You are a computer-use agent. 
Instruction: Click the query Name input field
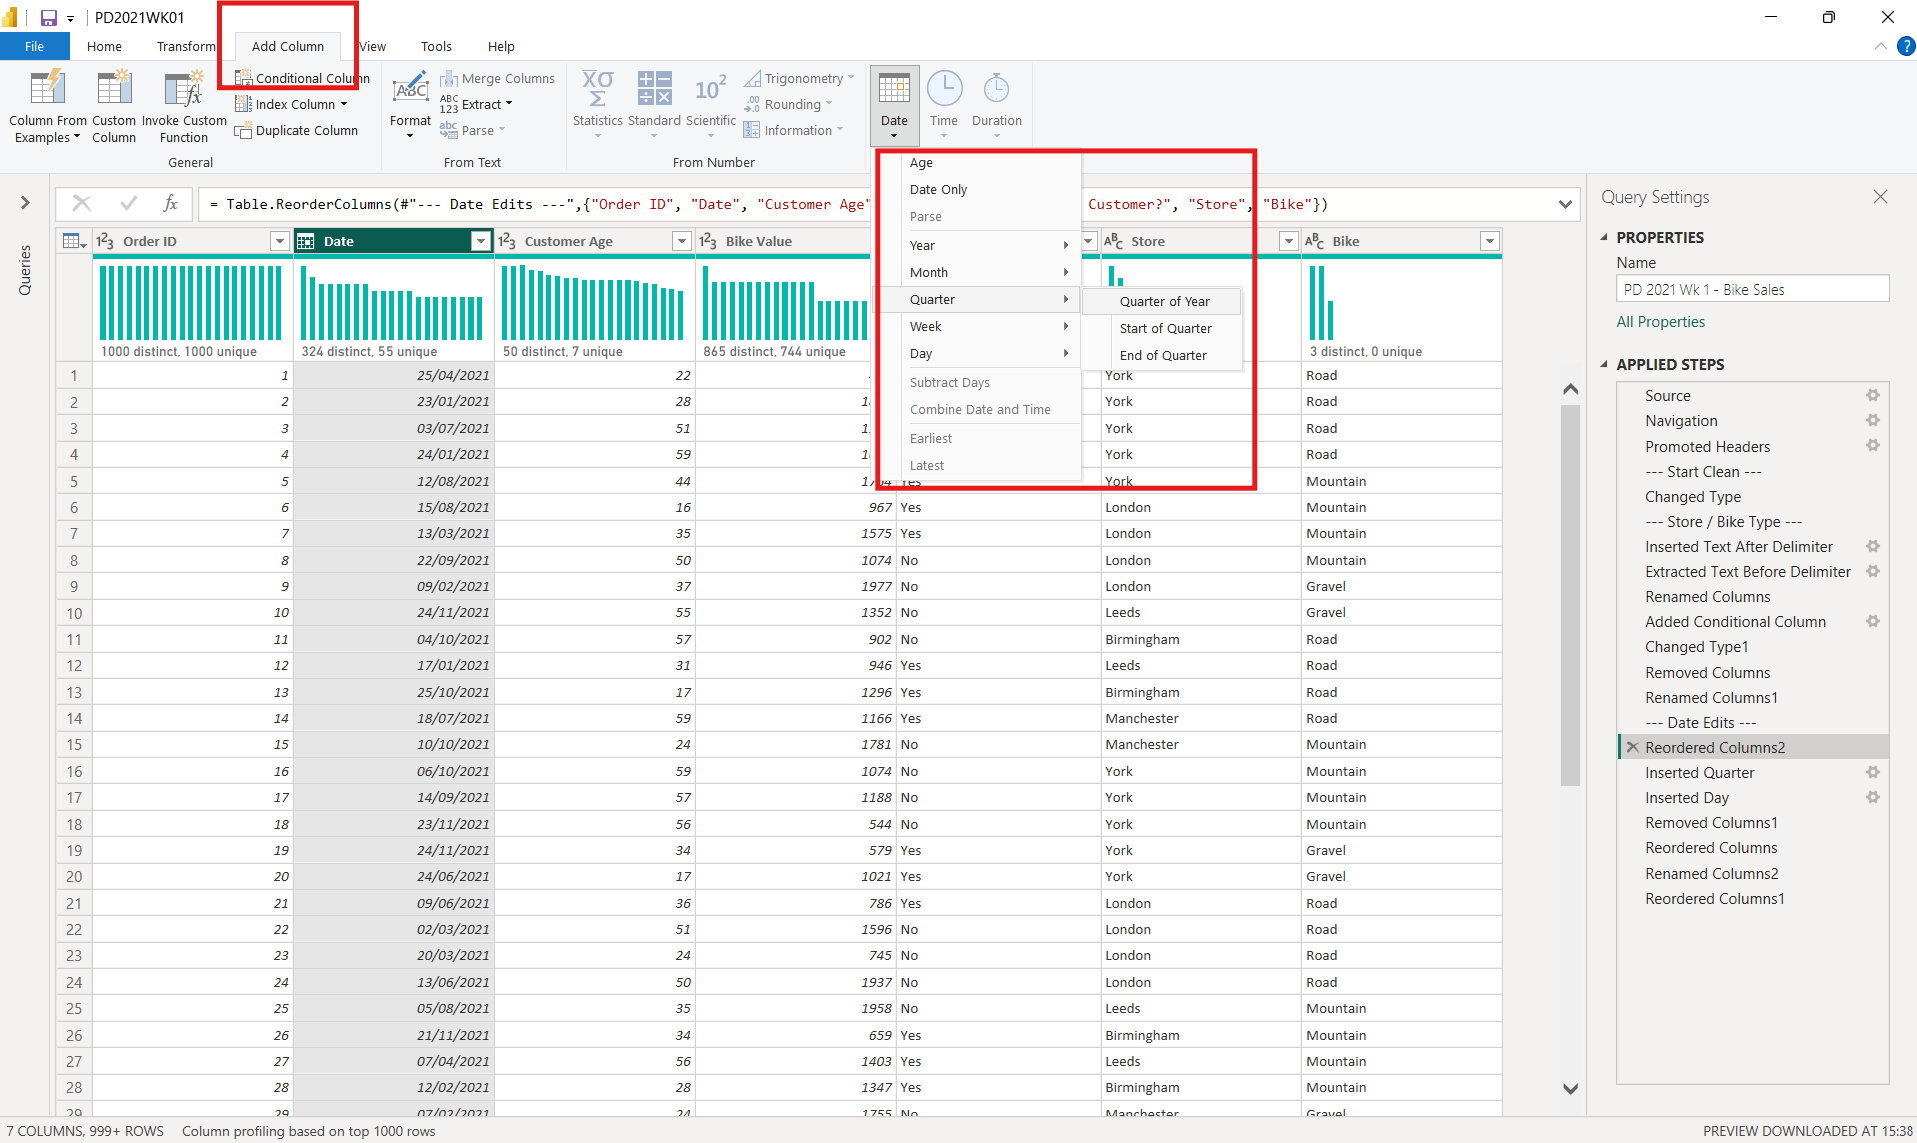coord(1752,289)
